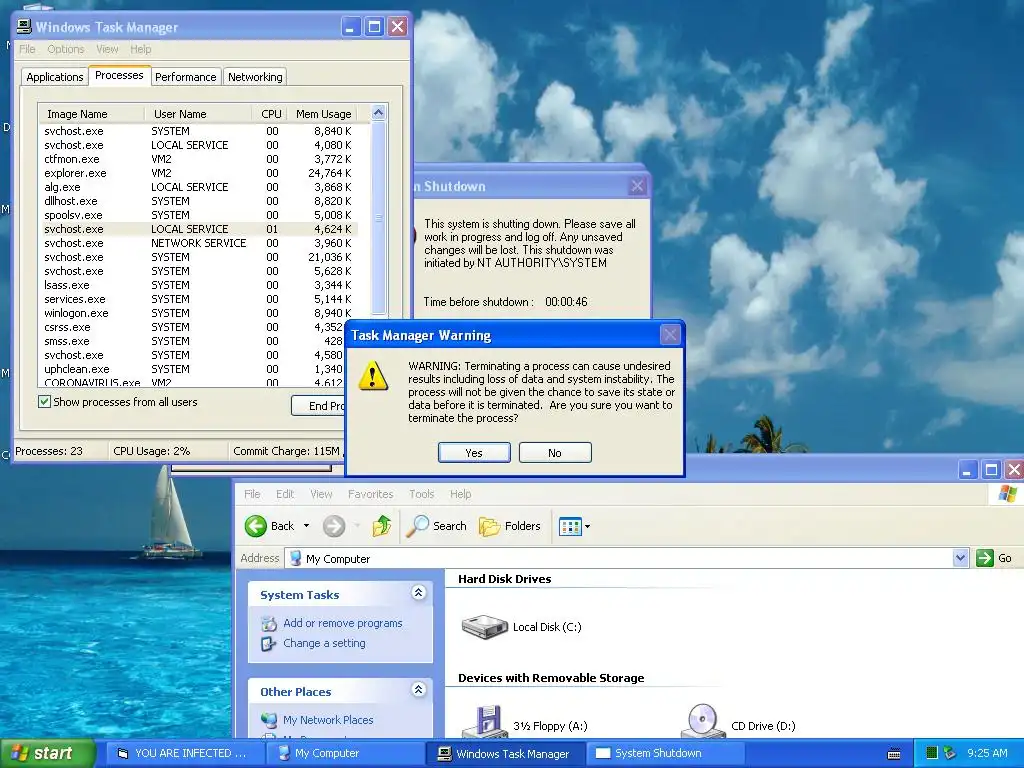
Task: Expand the Address bar dropdown arrow
Action: [960, 558]
